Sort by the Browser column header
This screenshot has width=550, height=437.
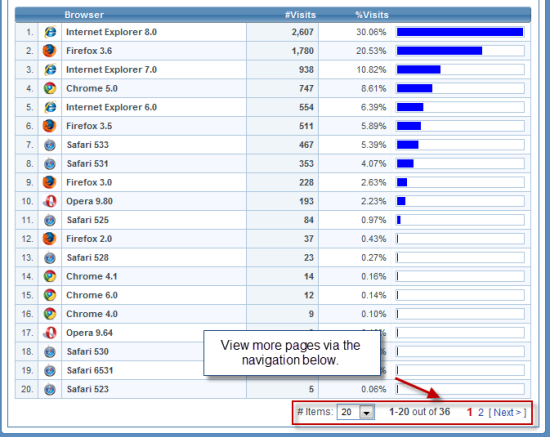point(84,15)
